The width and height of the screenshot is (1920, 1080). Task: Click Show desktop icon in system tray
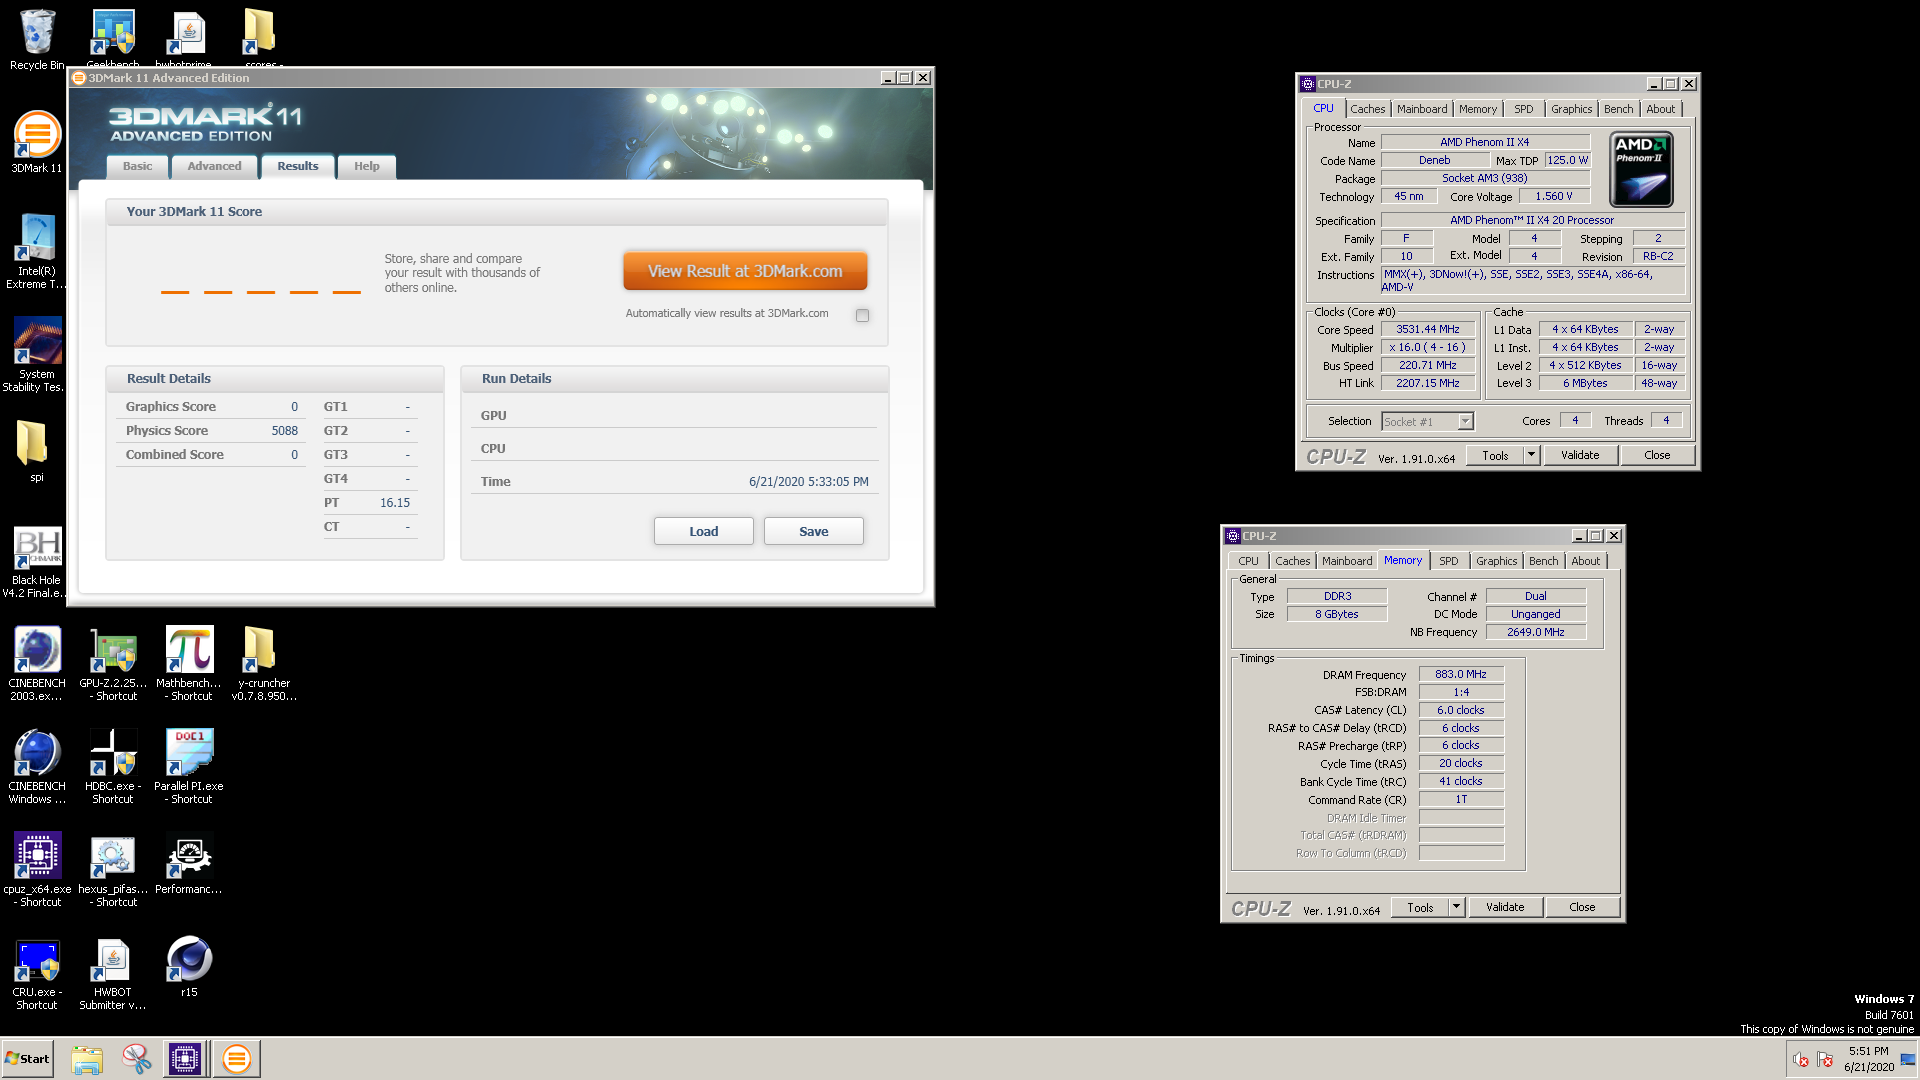click(x=1908, y=1059)
